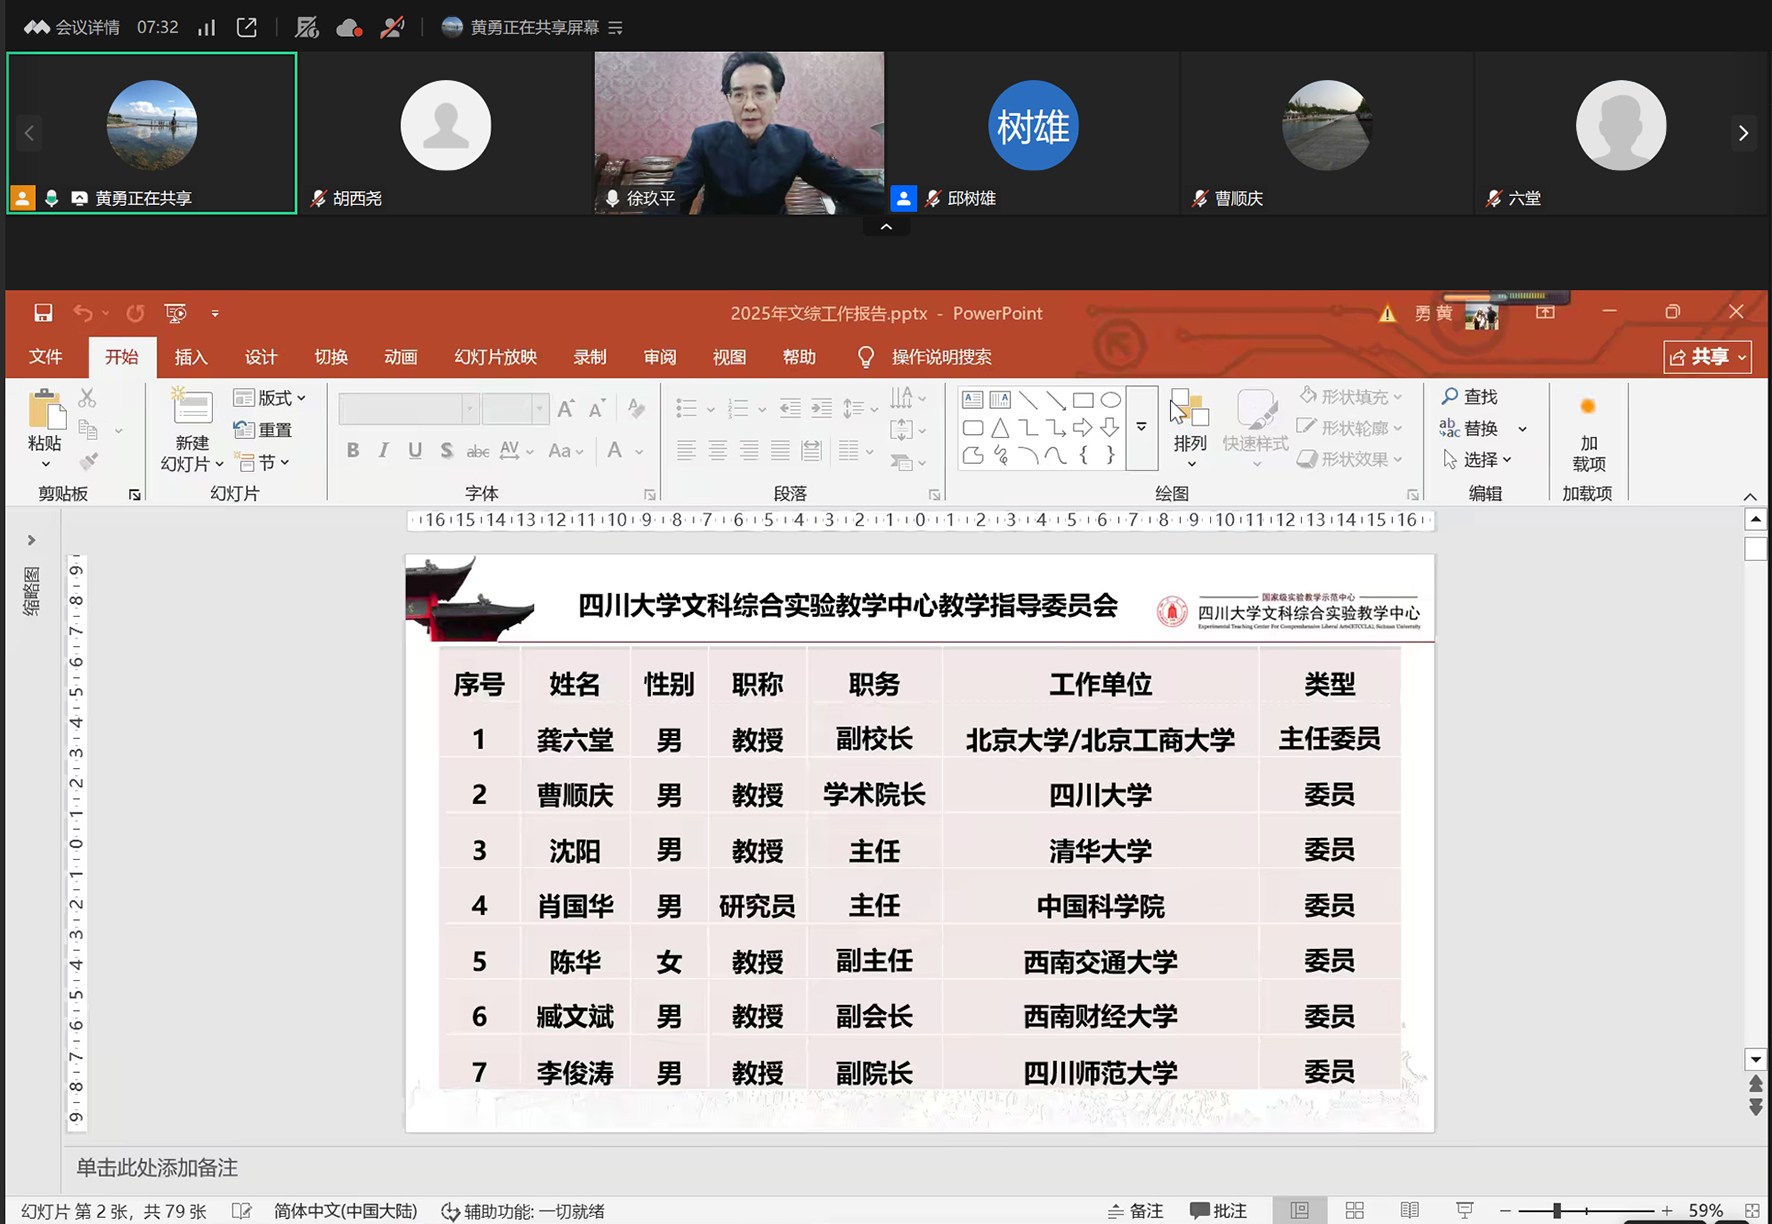Switch to Slide Sorter view in status bar

click(1355, 1210)
